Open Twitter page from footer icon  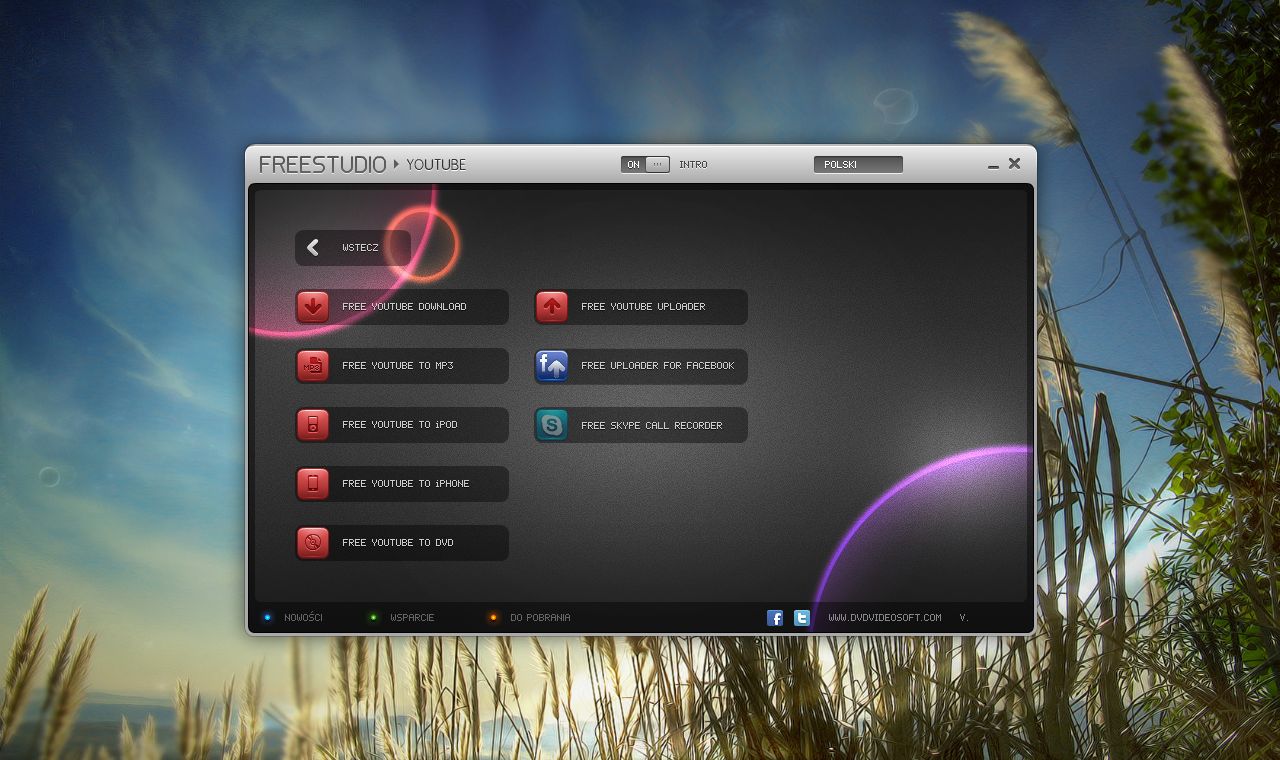click(802, 618)
